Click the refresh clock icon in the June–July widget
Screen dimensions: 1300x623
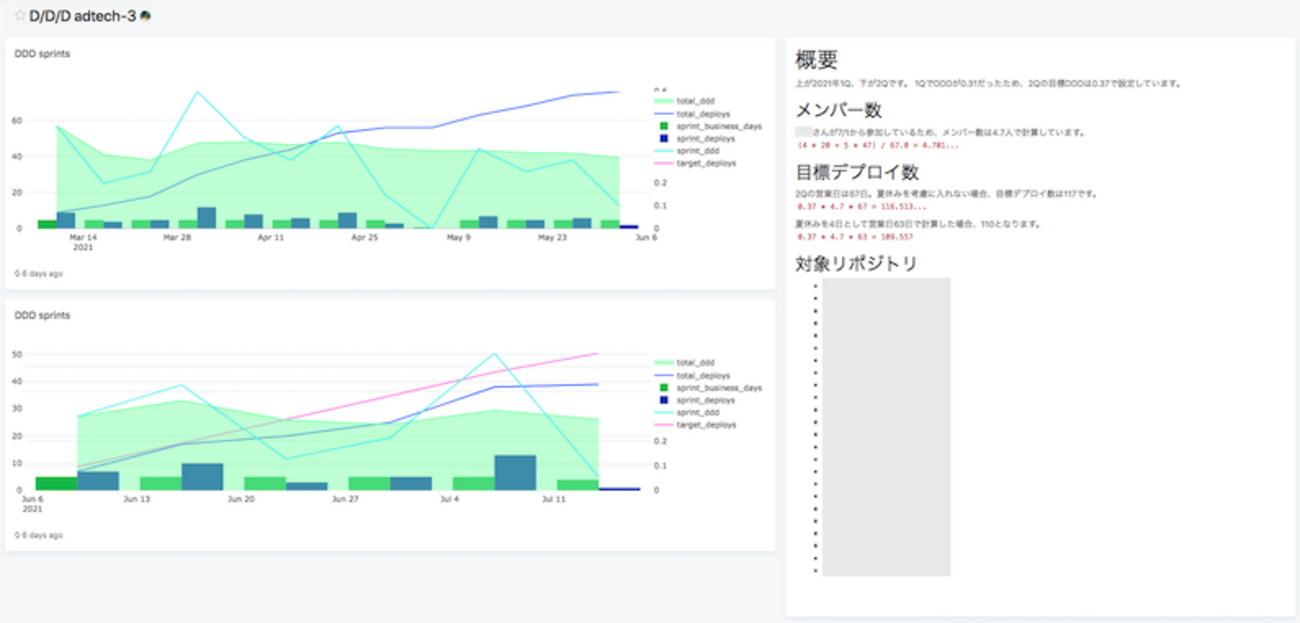(x=17, y=535)
